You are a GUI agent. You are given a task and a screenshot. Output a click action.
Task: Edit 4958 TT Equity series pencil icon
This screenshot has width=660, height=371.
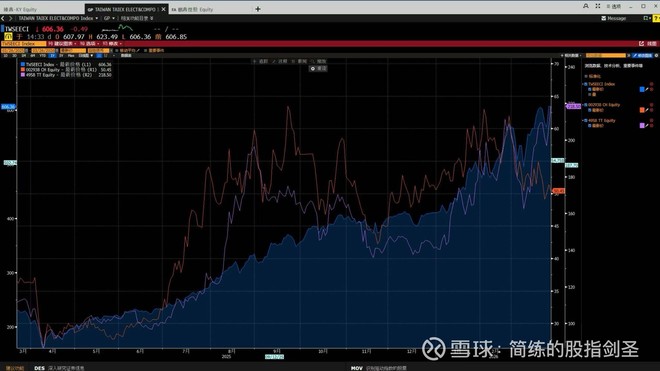[x=647, y=125]
